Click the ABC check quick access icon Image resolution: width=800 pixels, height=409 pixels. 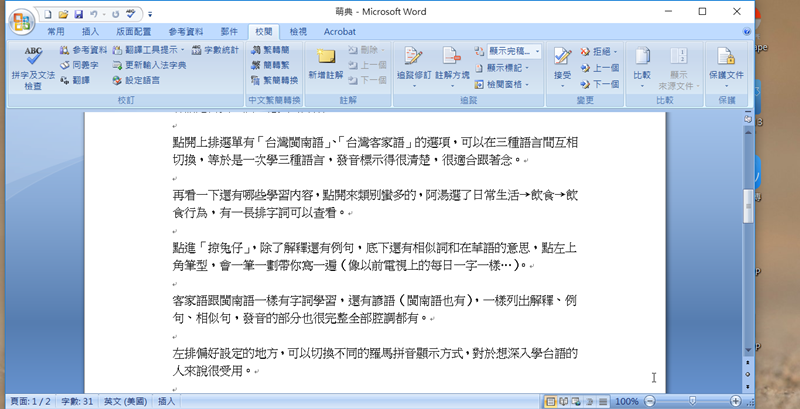tap(131, 14)
